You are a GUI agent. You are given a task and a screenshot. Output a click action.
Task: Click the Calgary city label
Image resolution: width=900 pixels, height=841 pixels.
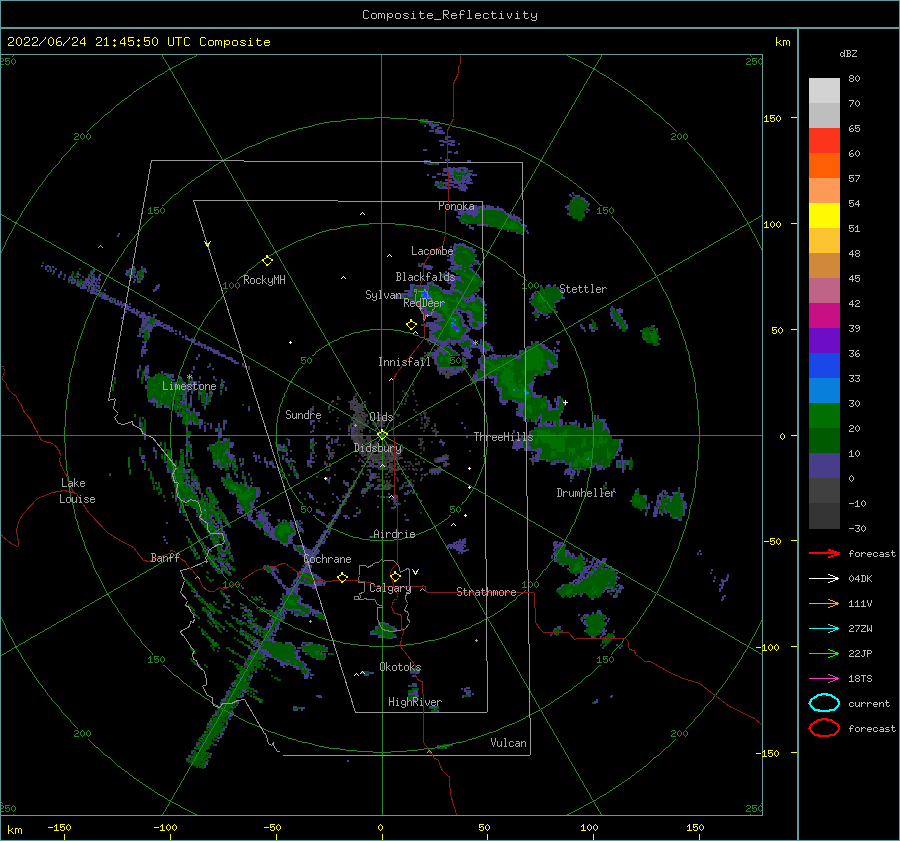click(390, 588)
